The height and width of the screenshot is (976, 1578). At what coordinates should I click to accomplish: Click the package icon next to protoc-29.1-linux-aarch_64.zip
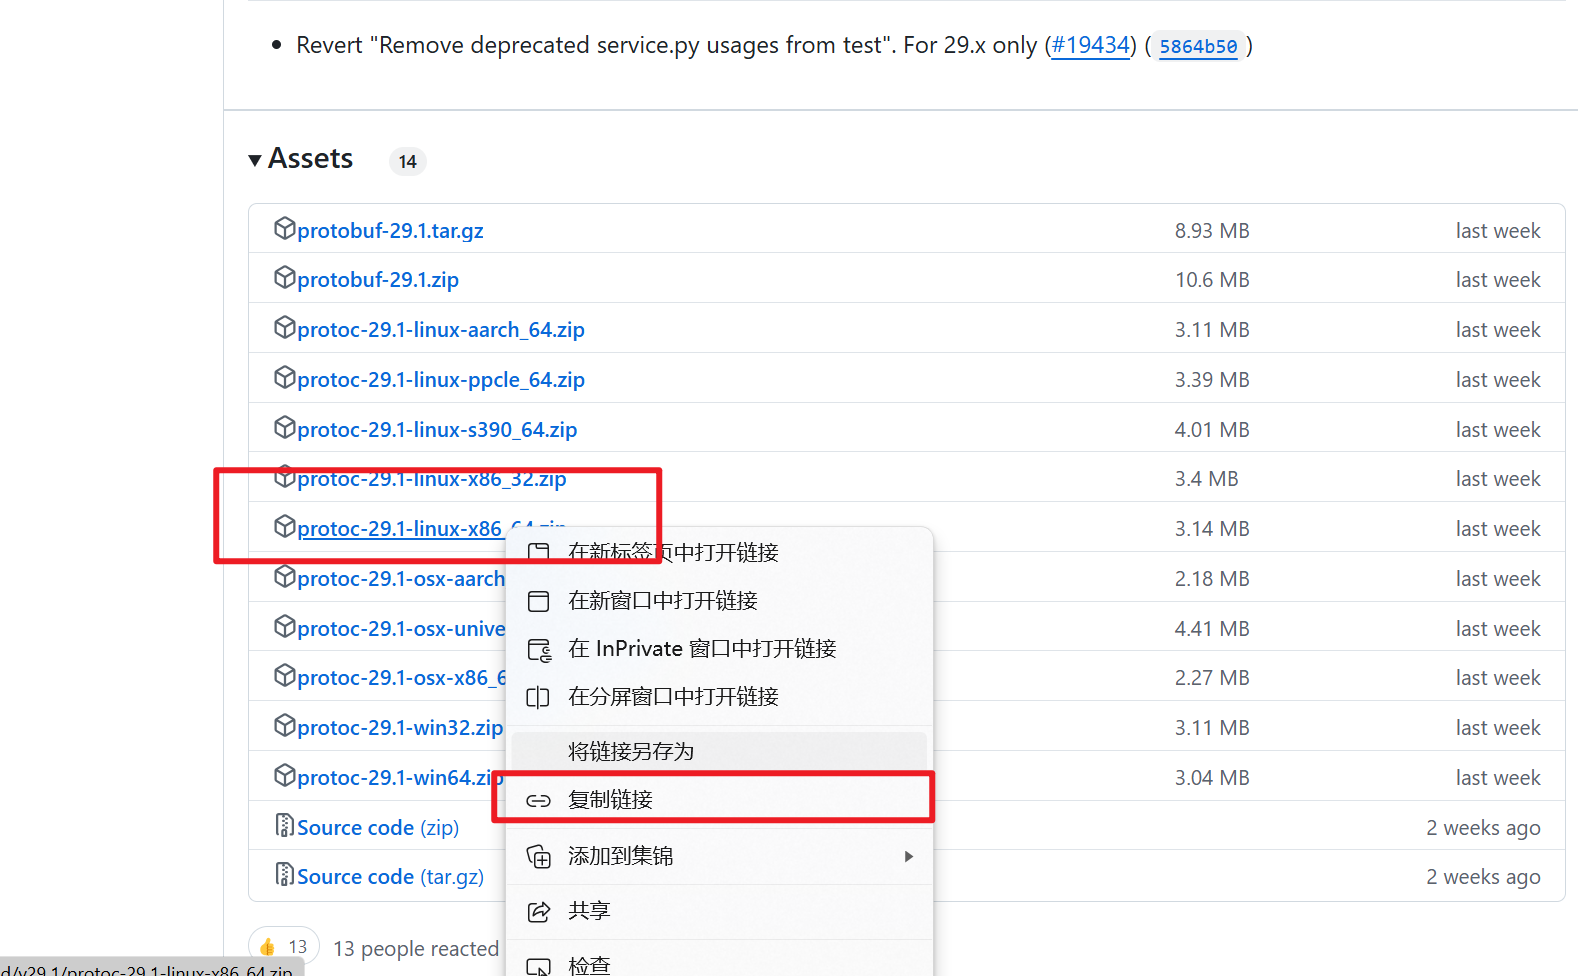(x=284, y=328)
